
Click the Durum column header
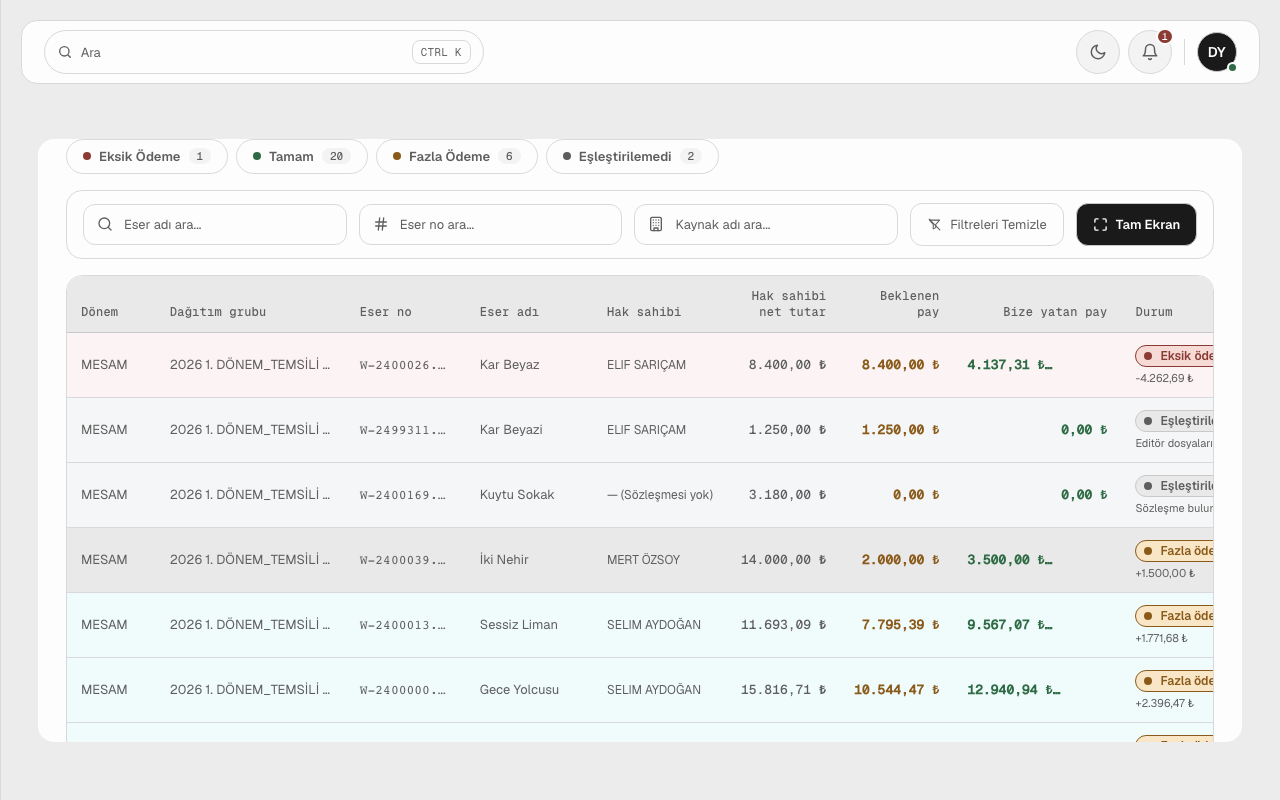pyautogui.click(x=1154, y=312)
